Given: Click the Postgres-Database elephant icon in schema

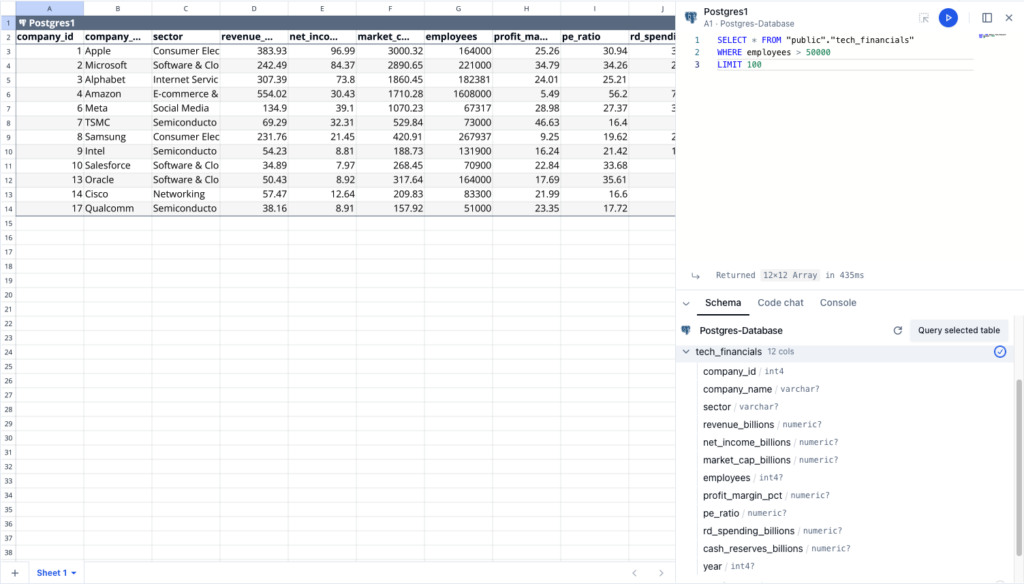Looking at the screenshot, I should pyautogui.click(x=686, y=331).
